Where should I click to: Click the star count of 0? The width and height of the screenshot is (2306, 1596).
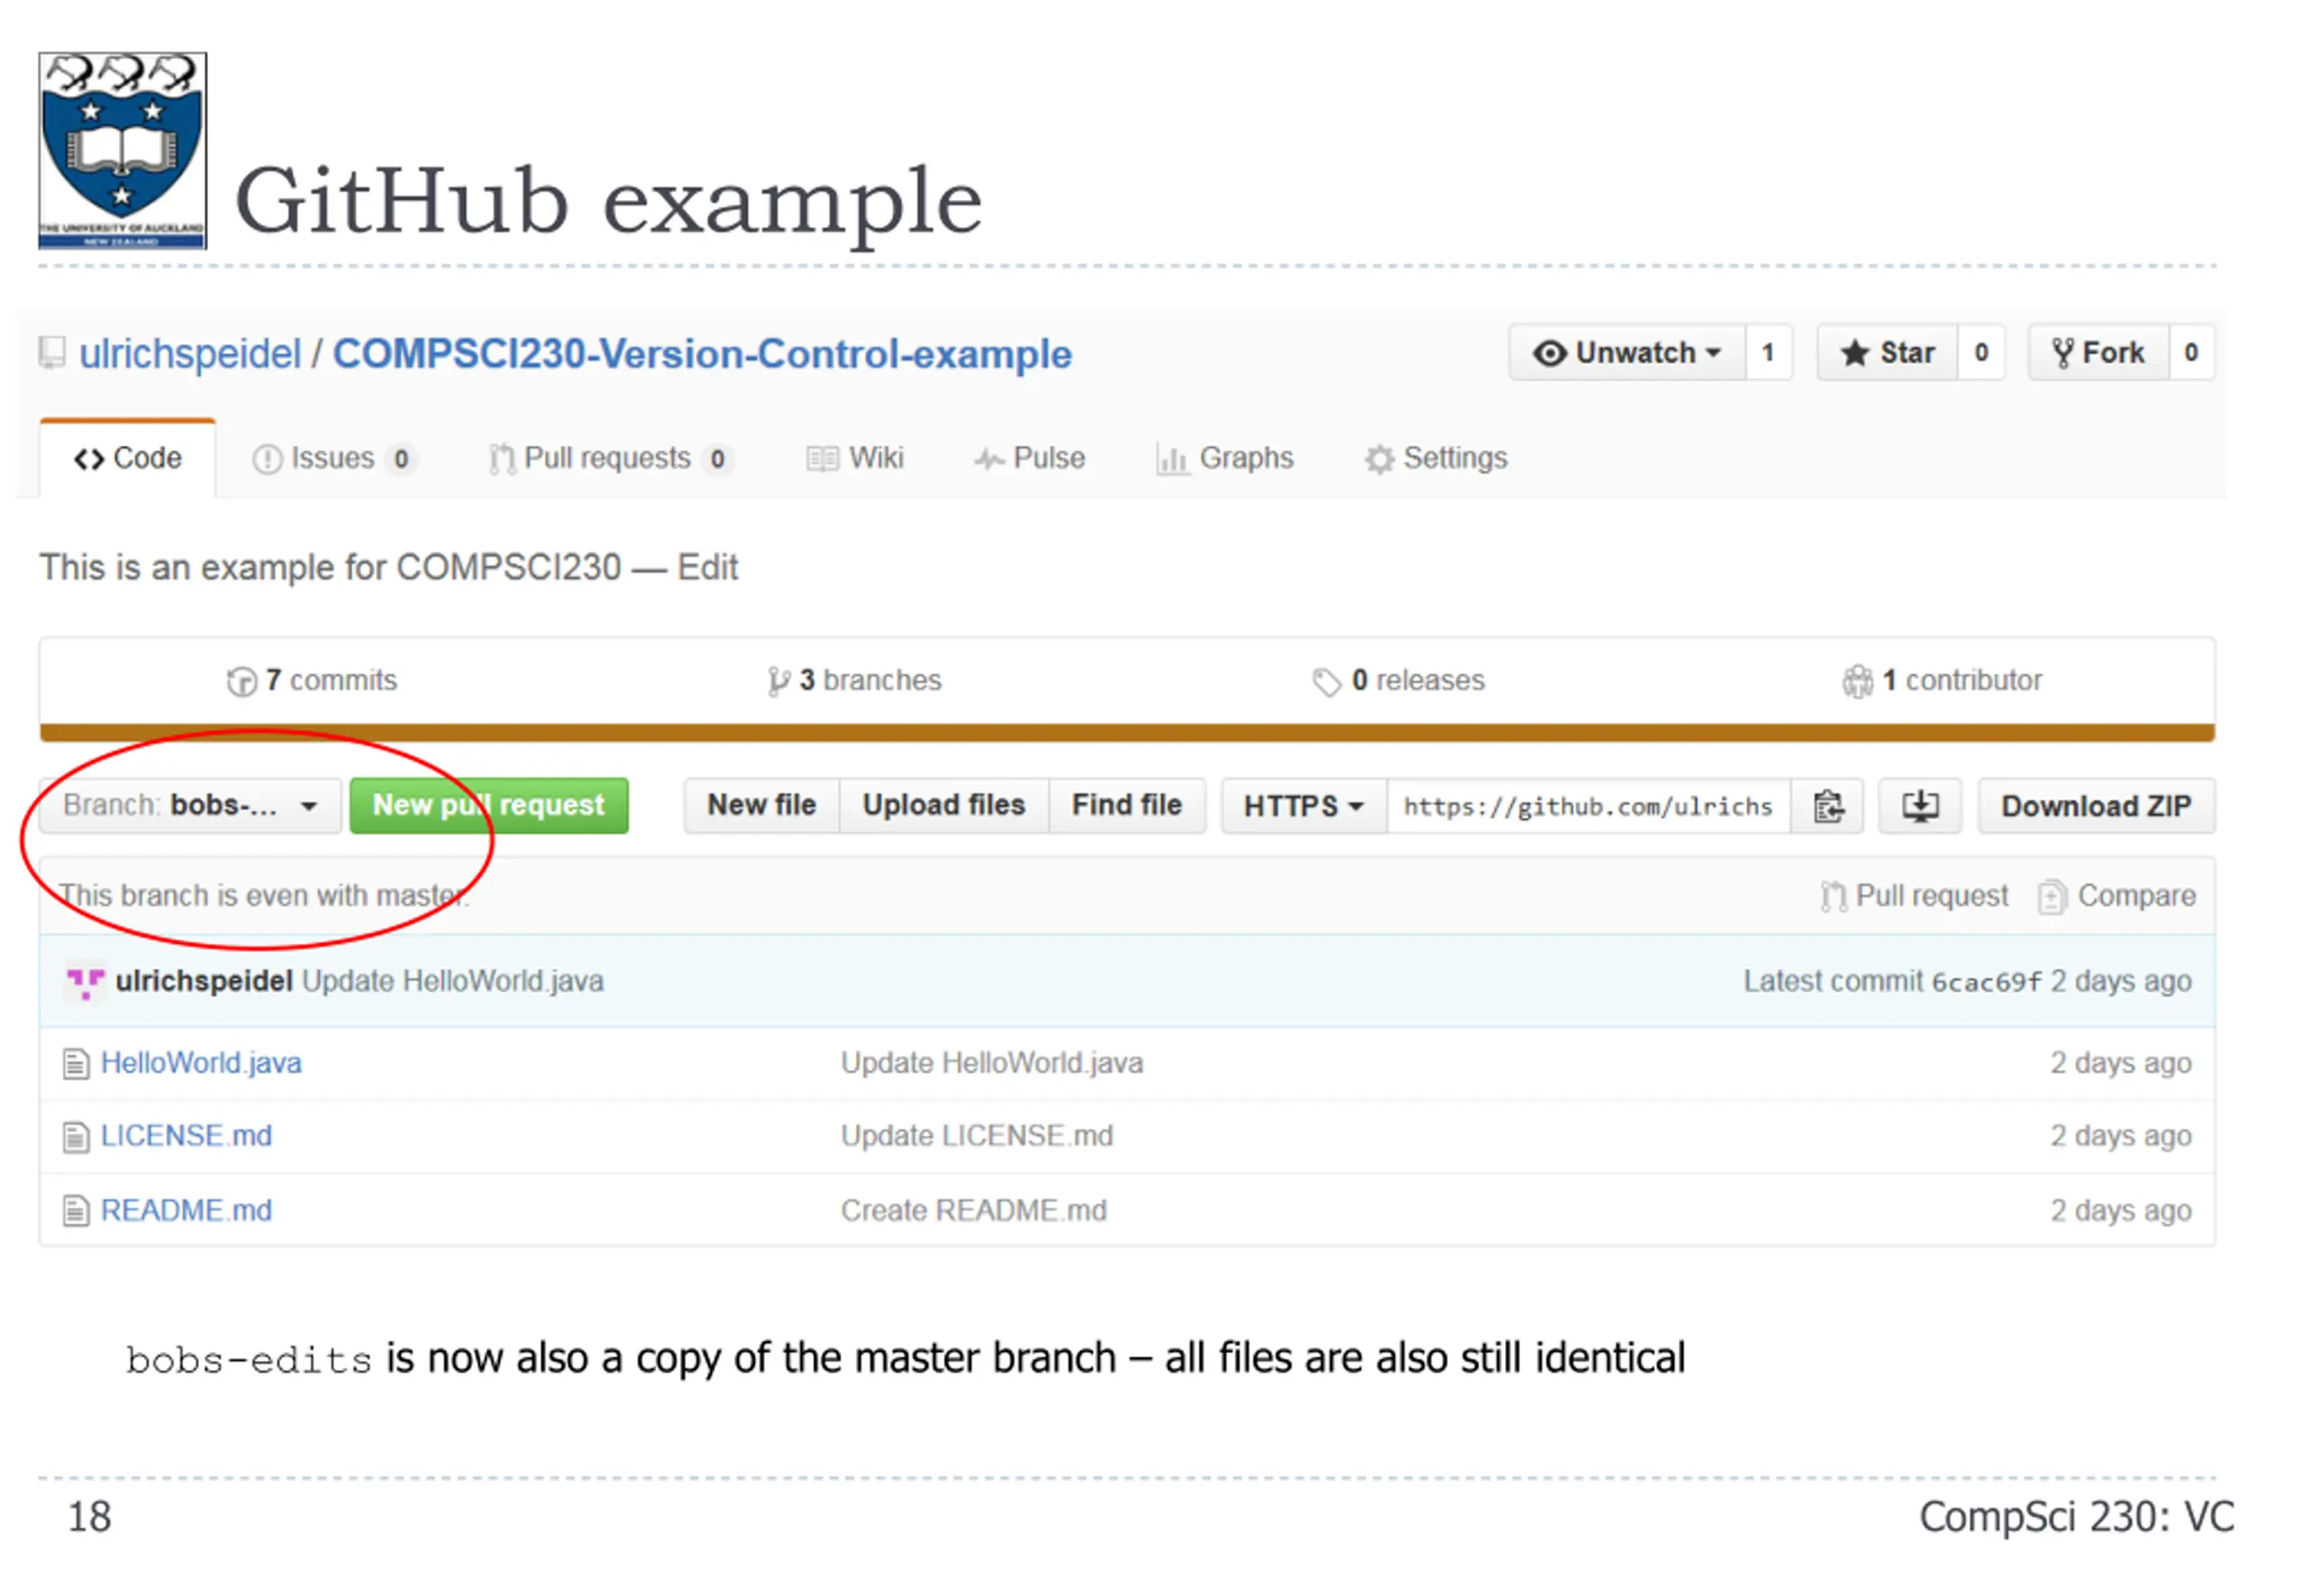tap(1980, 353)
